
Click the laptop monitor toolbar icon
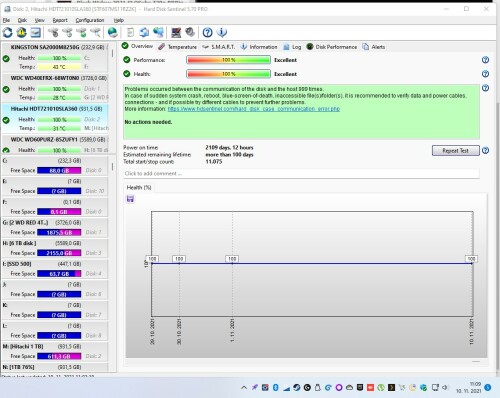pos(176,32)
